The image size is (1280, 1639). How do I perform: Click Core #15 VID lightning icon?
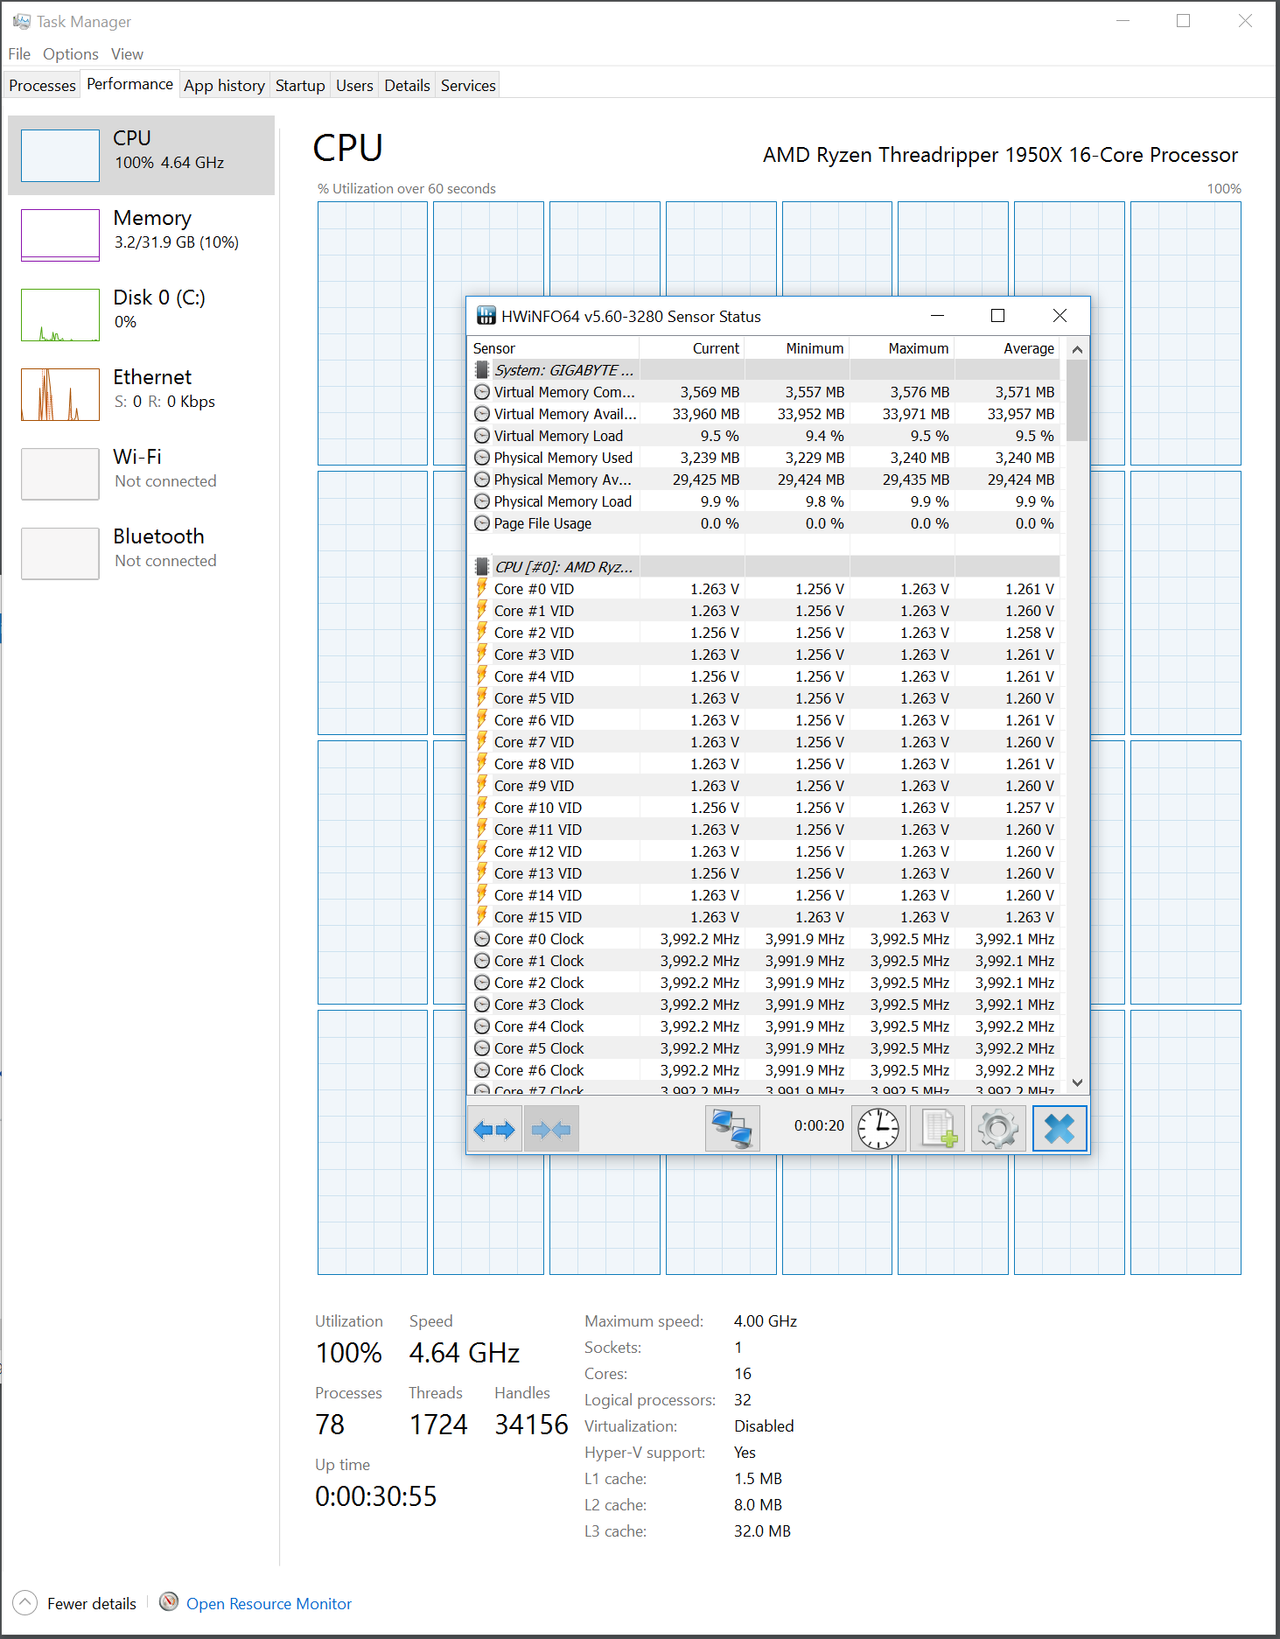click(482, 917)
